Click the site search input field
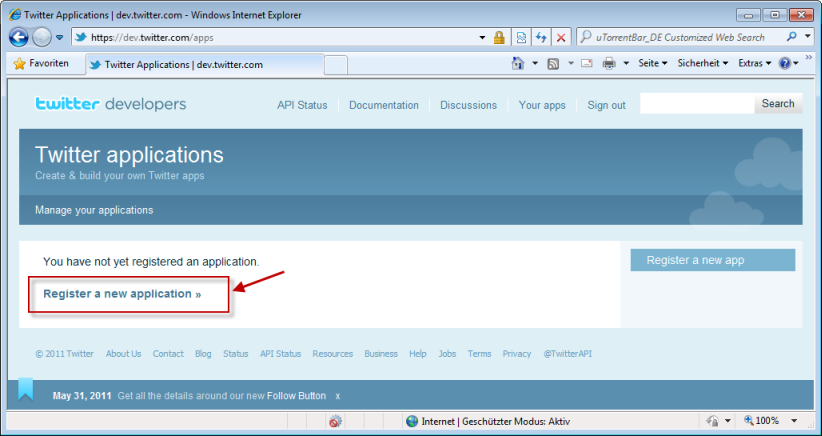 pos(696,104)
